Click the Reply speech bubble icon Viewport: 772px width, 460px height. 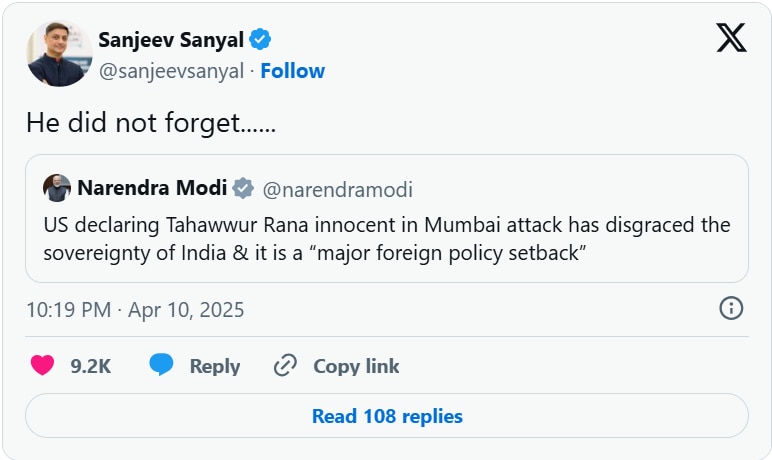pos(162,366)
